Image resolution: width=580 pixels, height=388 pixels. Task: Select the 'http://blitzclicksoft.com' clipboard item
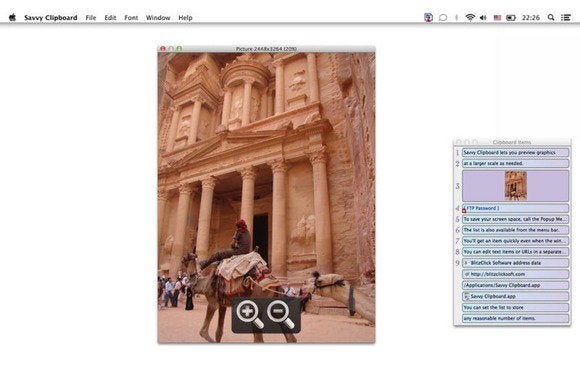tap(515, 274)
